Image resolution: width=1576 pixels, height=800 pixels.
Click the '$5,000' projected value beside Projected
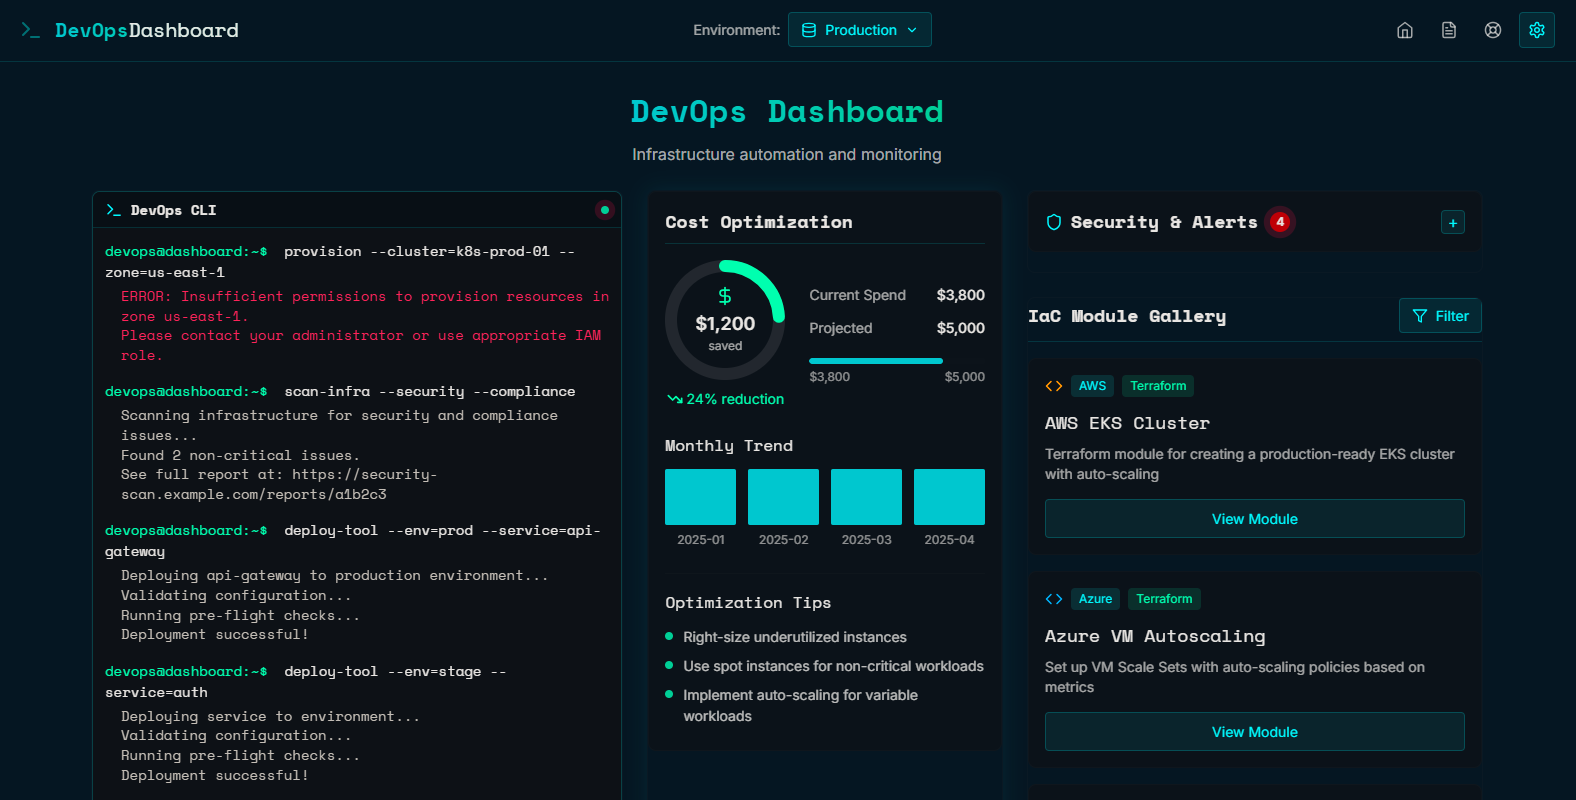tap(961, 328)
